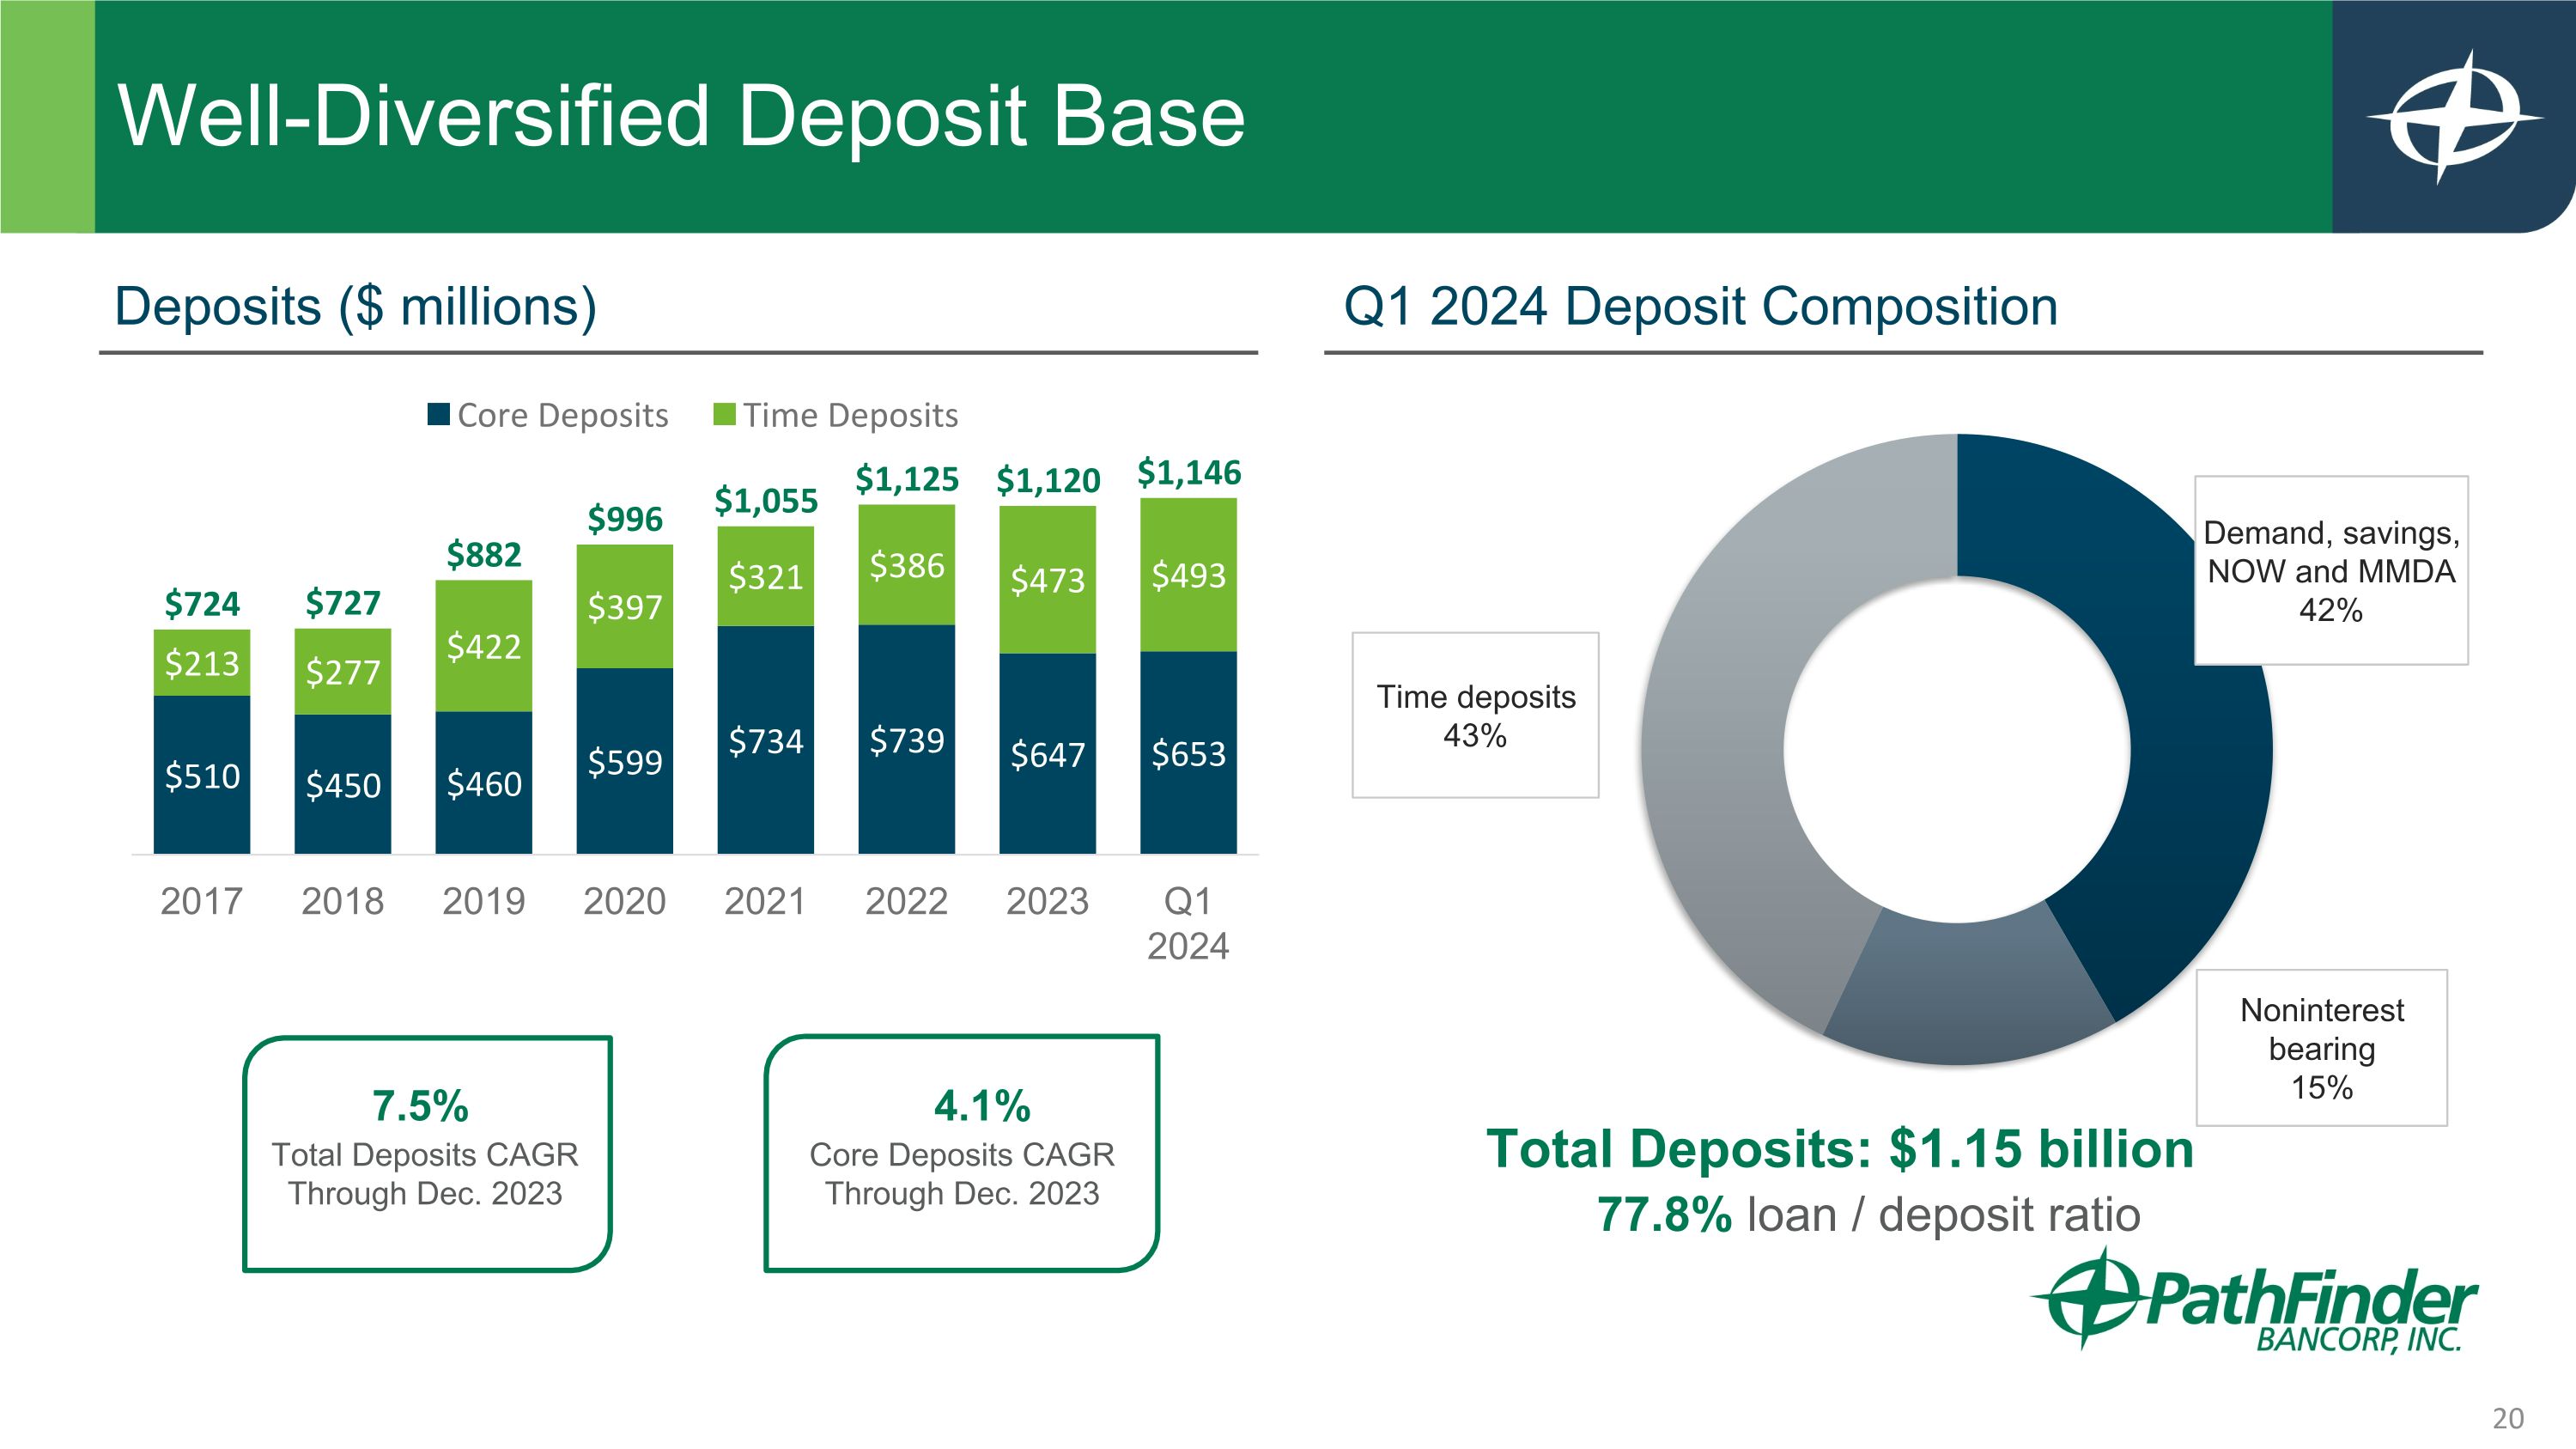Click the compass logo in header corner
This screenshot has width=2576, height=1449.
pos(2454,117)
